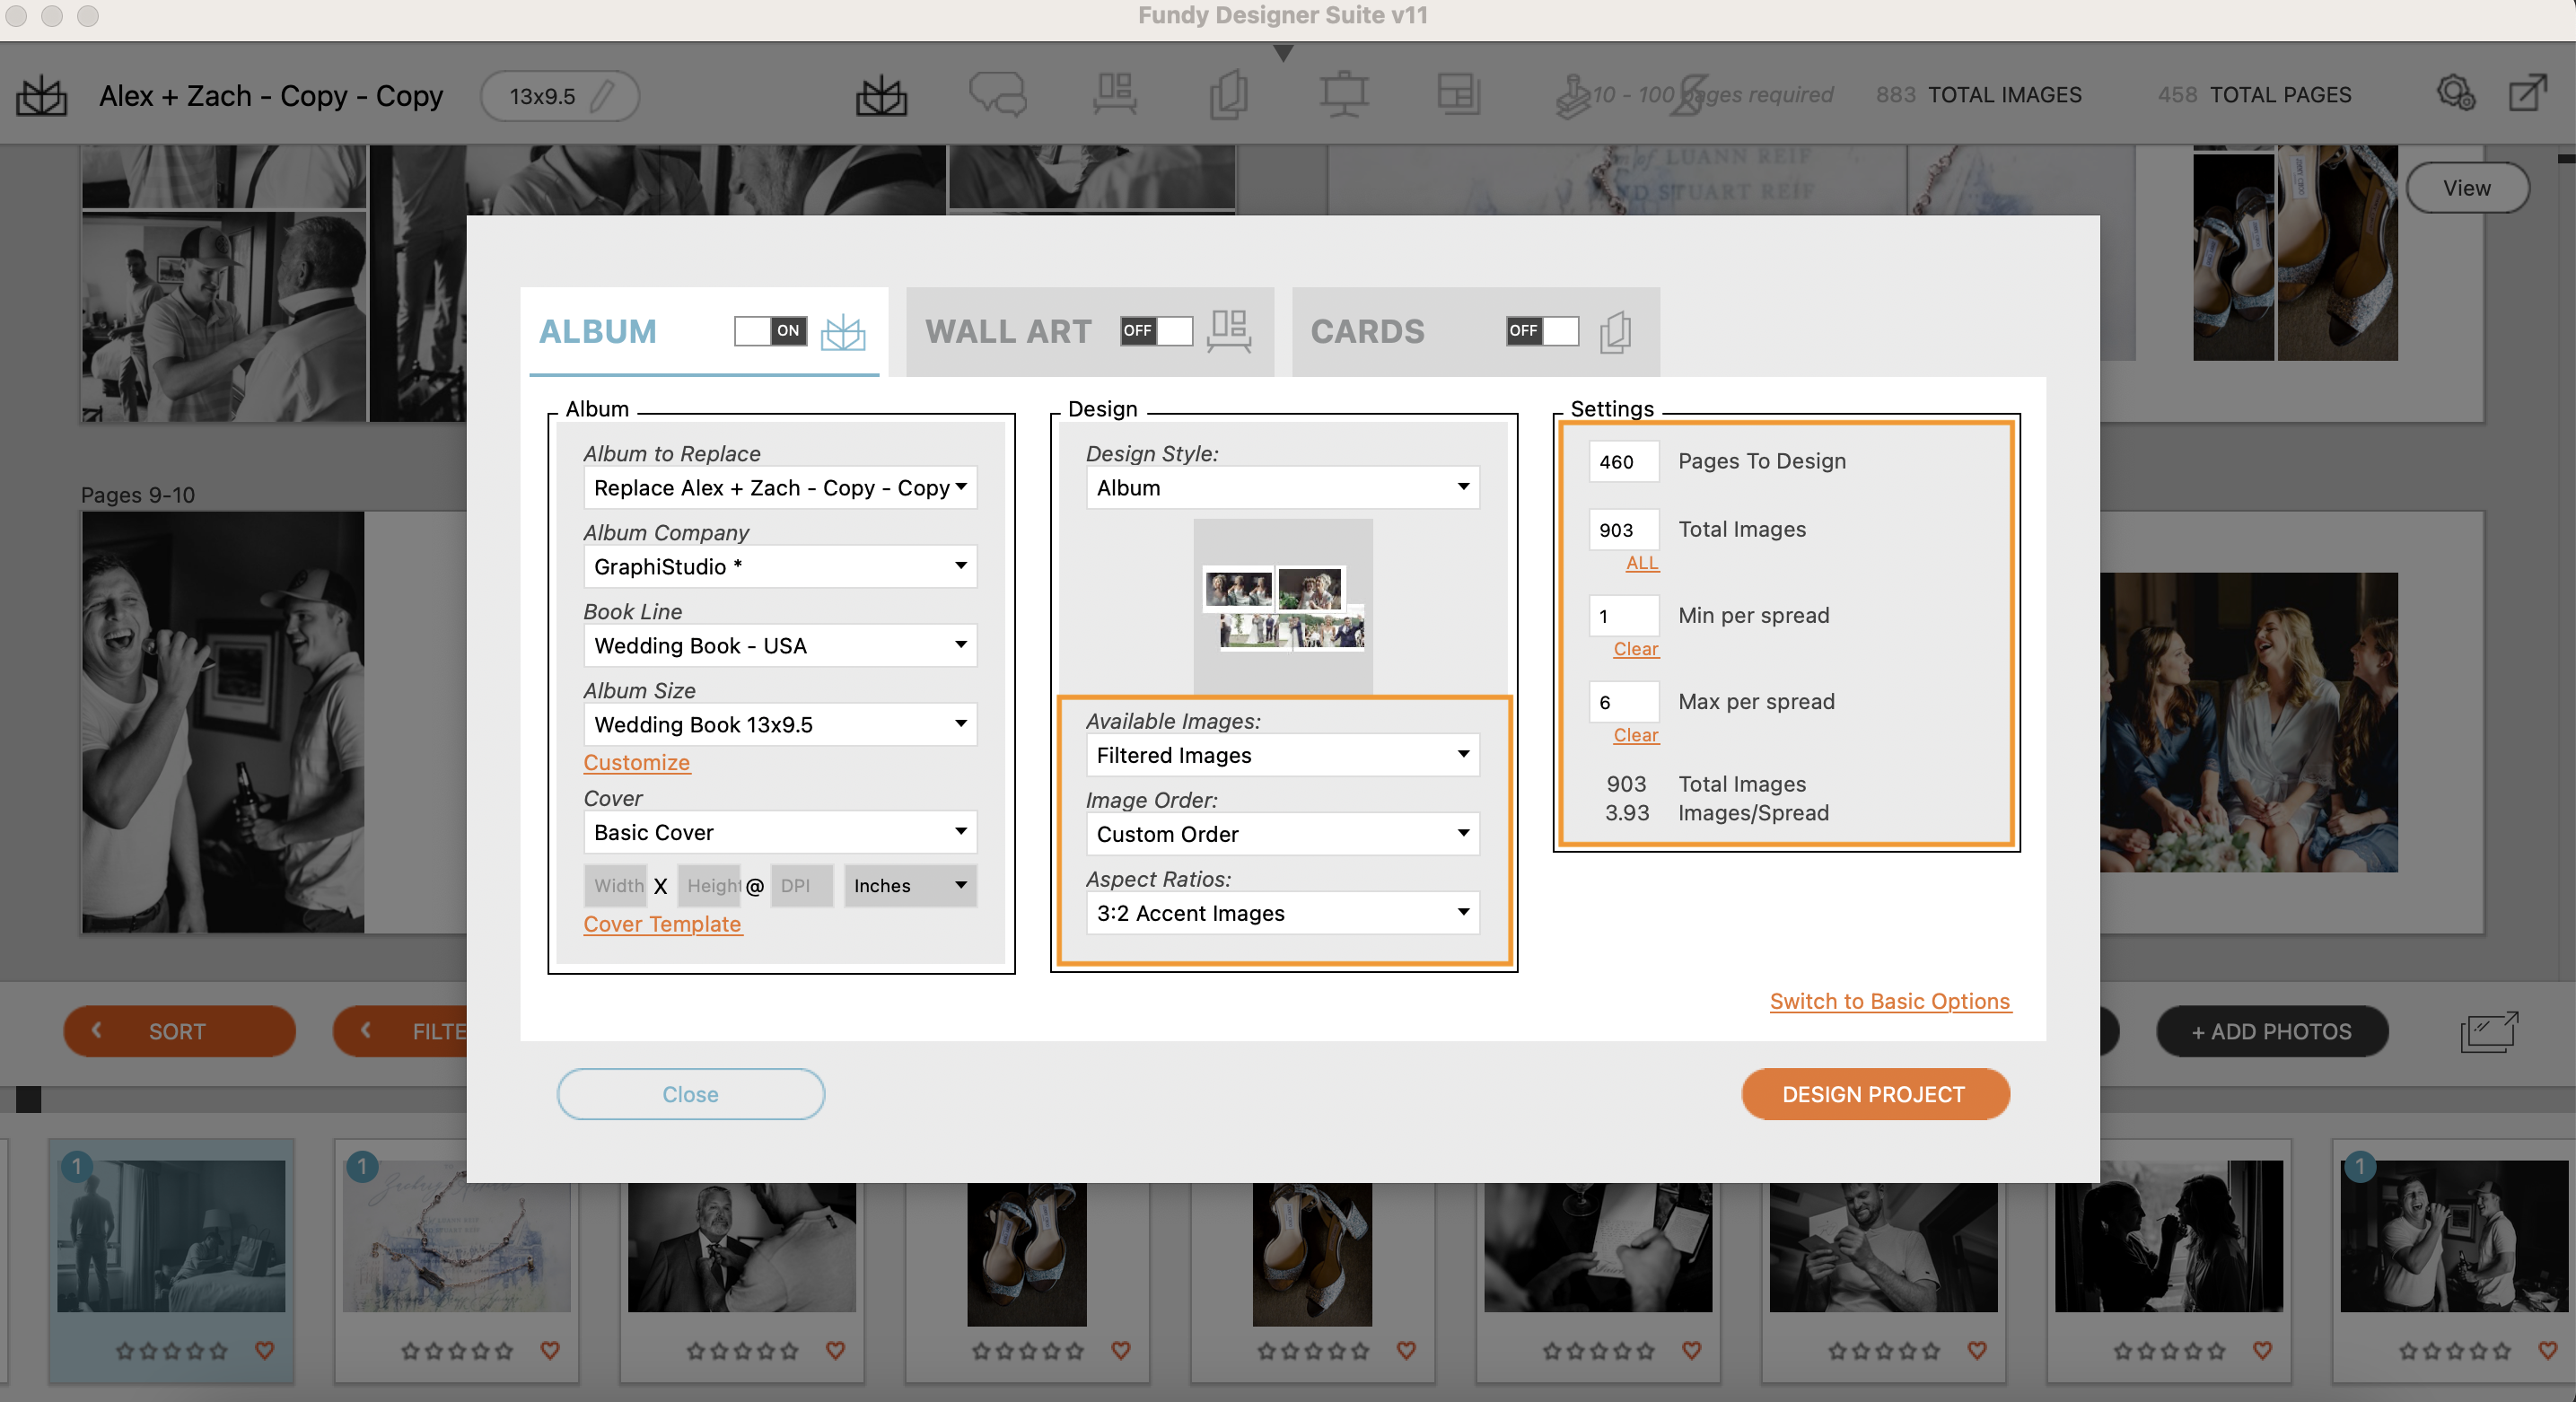Select the Pages 9-10 spread
This screenshot has height=1402, width=2576.
[x=273, y=722]
